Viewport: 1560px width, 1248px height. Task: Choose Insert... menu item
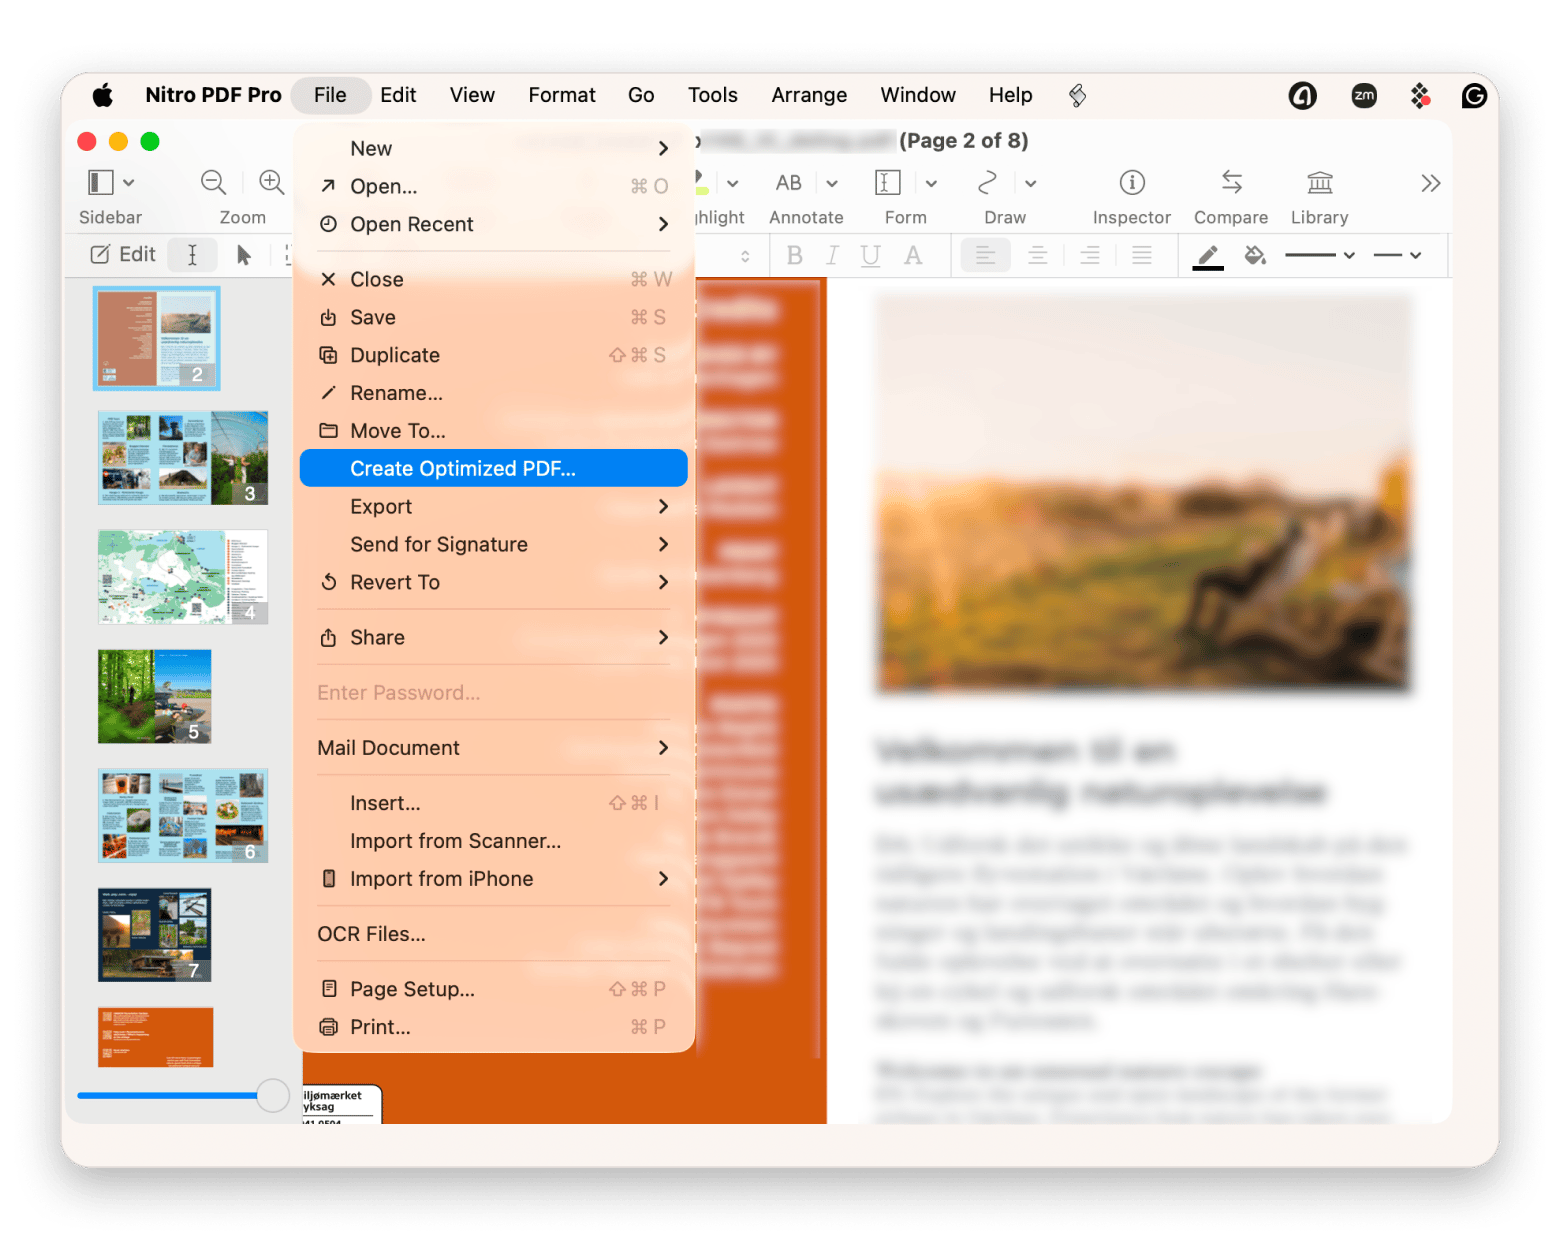coord(494,803)
